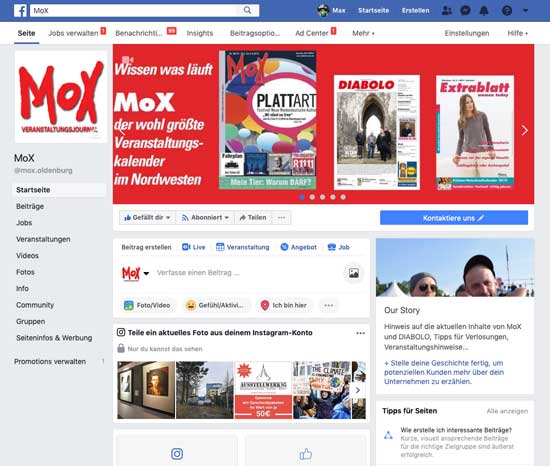Open Einstellungen
The height and width of the screenshot is (466, 550).
[467, 33]
